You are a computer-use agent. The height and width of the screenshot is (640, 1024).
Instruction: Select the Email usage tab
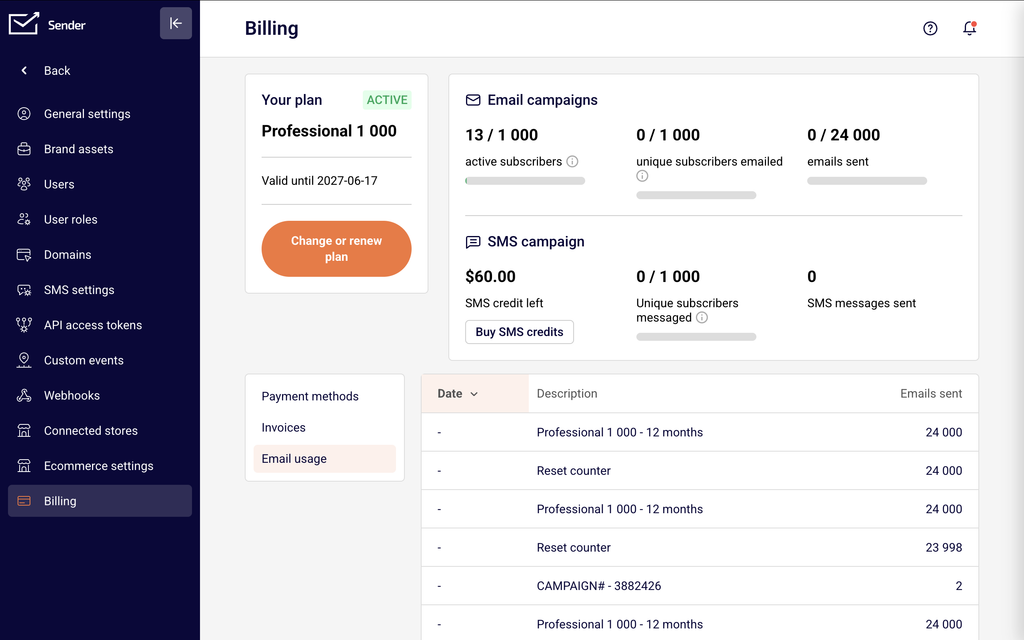point(325,458)
